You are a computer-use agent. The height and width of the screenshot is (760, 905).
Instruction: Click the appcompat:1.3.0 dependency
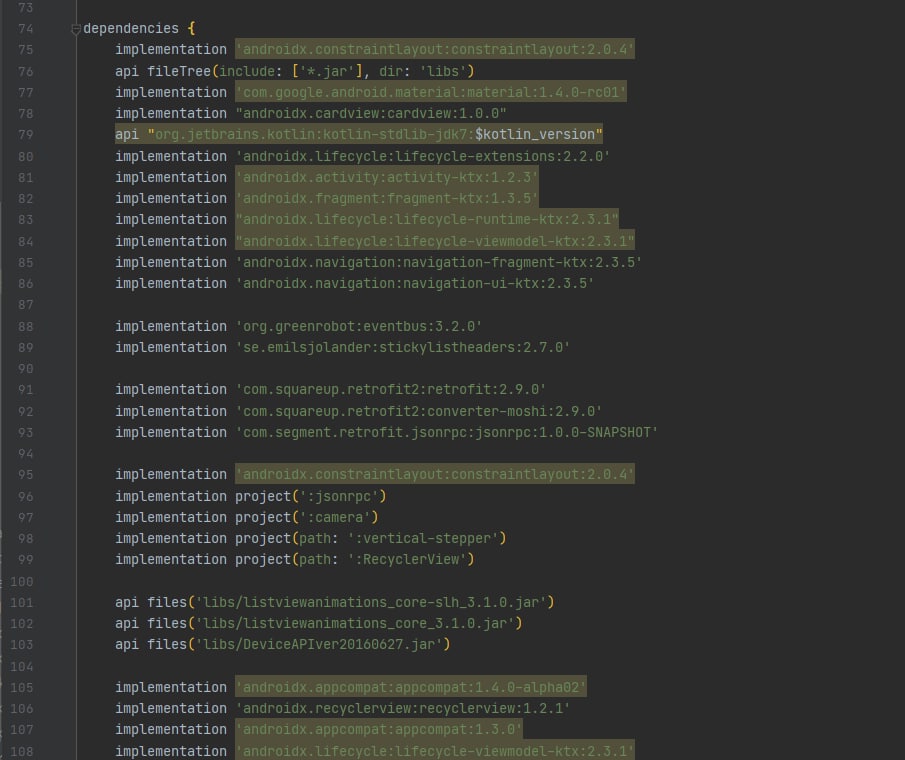(x=379, y=729)
